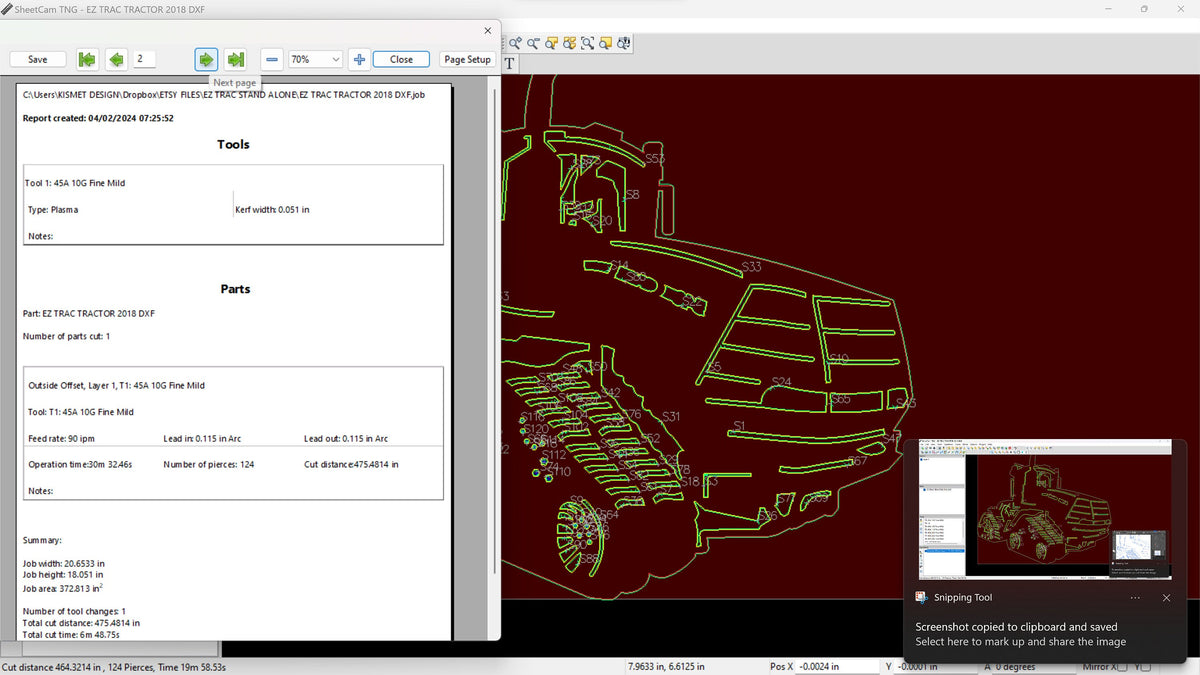Select the zoom out magnifier tool
The image size is (1200, 675).
click(x=533, y=43)
